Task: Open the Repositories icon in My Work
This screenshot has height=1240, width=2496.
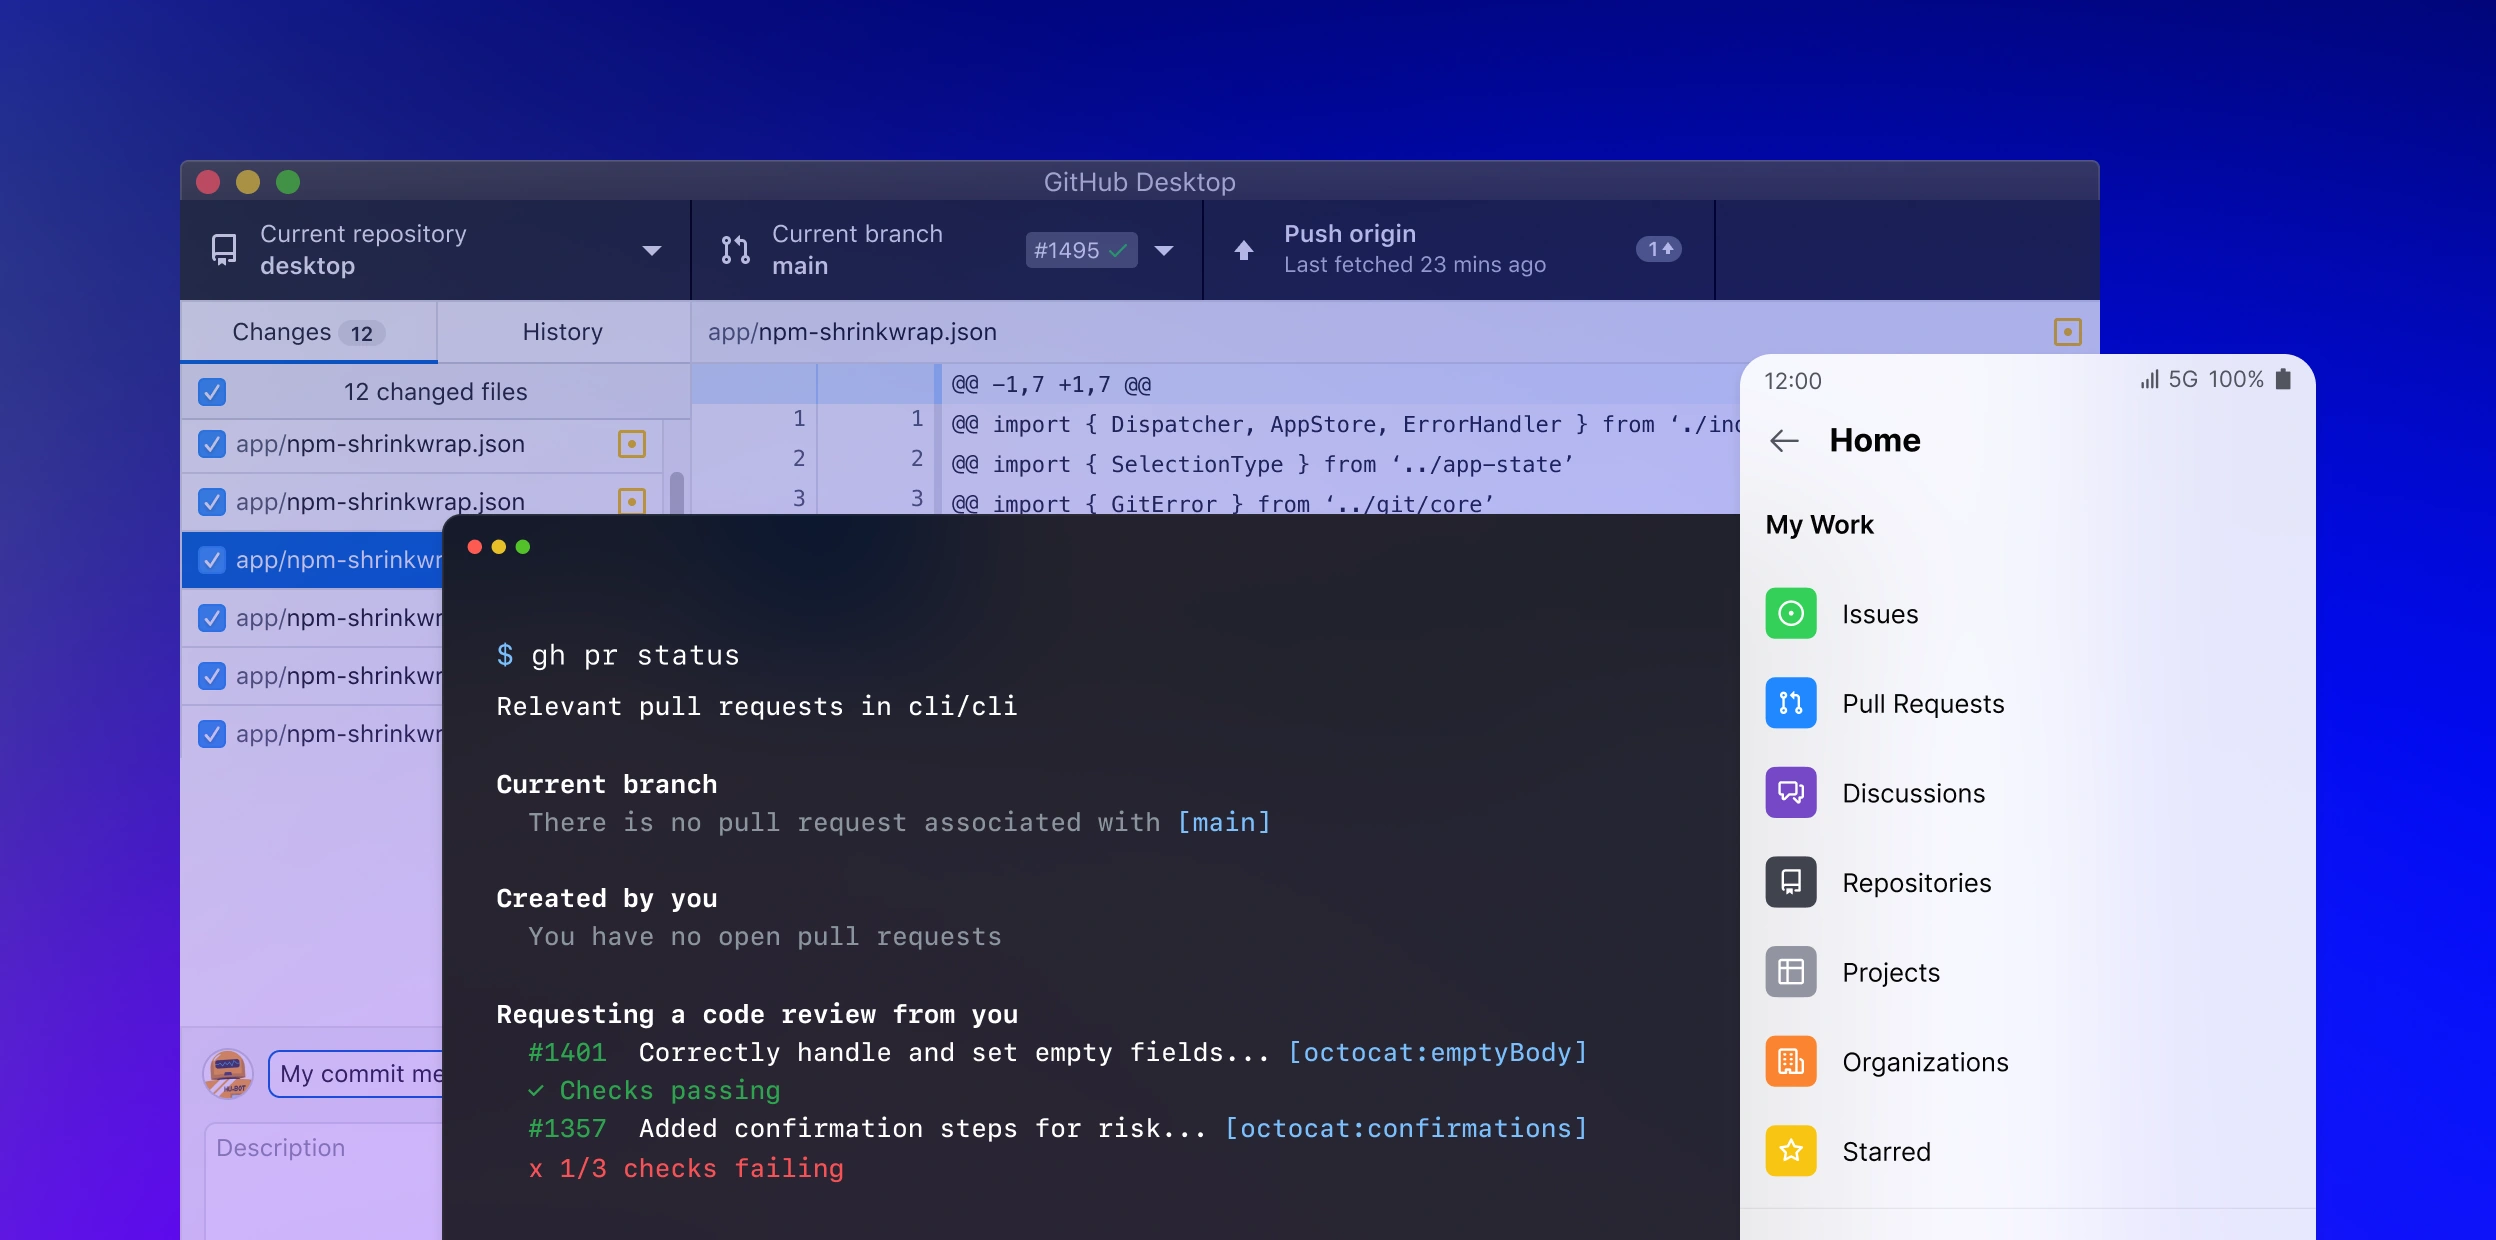Action: 1791,882
